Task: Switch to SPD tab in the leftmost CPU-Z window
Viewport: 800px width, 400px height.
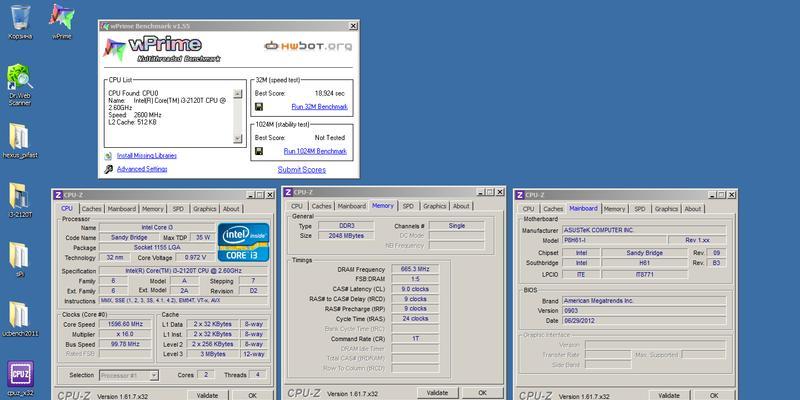Action: tap(178, 209)
